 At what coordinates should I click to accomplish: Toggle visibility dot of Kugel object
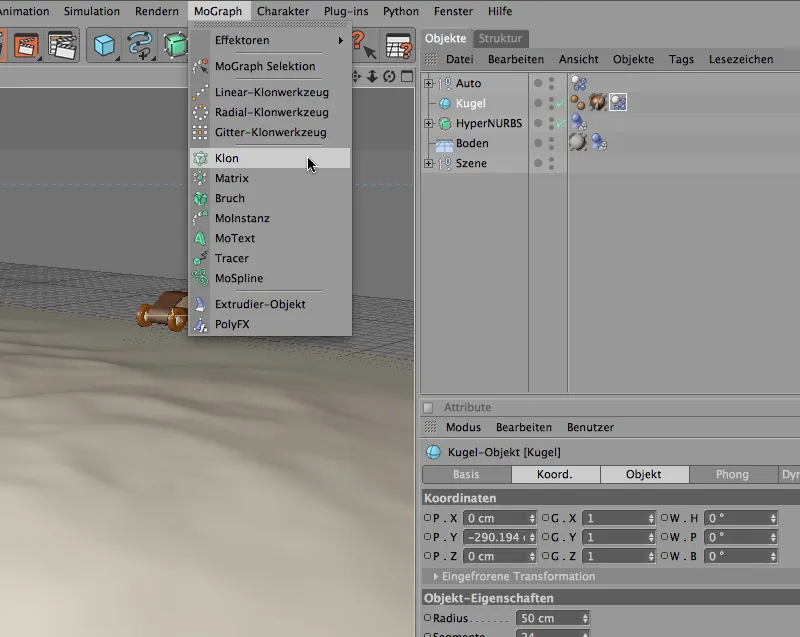538,103
